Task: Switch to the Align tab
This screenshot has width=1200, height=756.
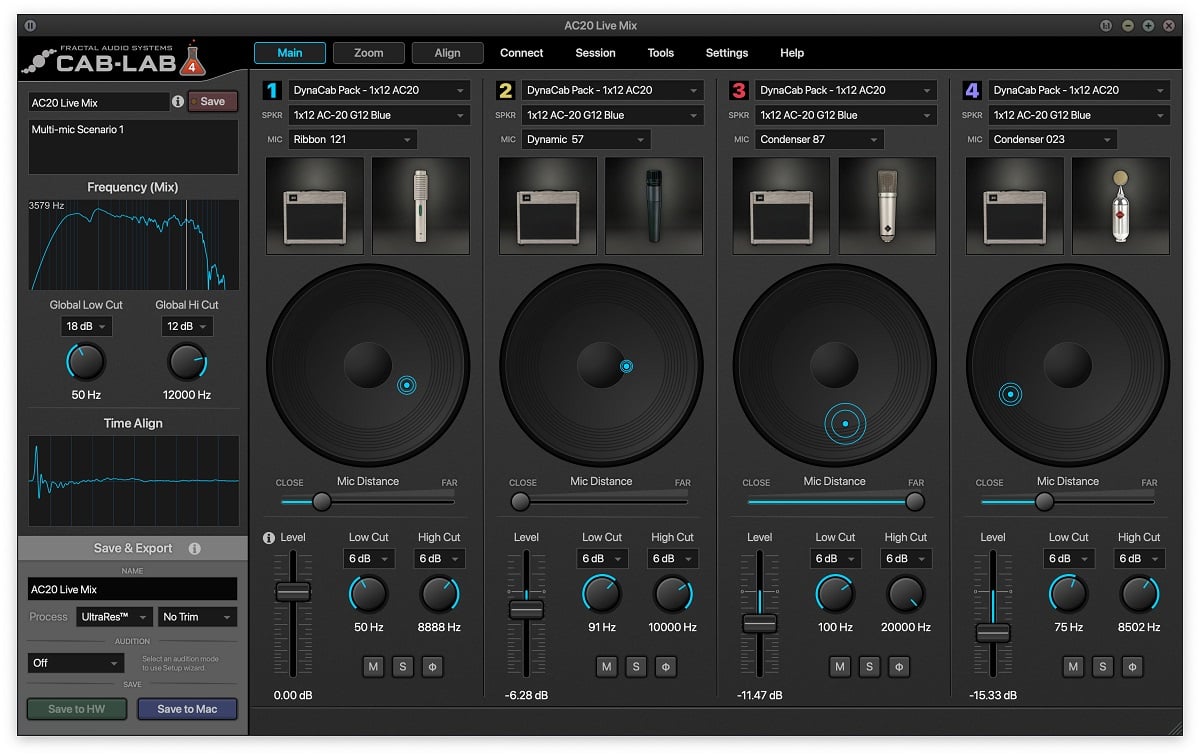Action: tap(448, 53)
